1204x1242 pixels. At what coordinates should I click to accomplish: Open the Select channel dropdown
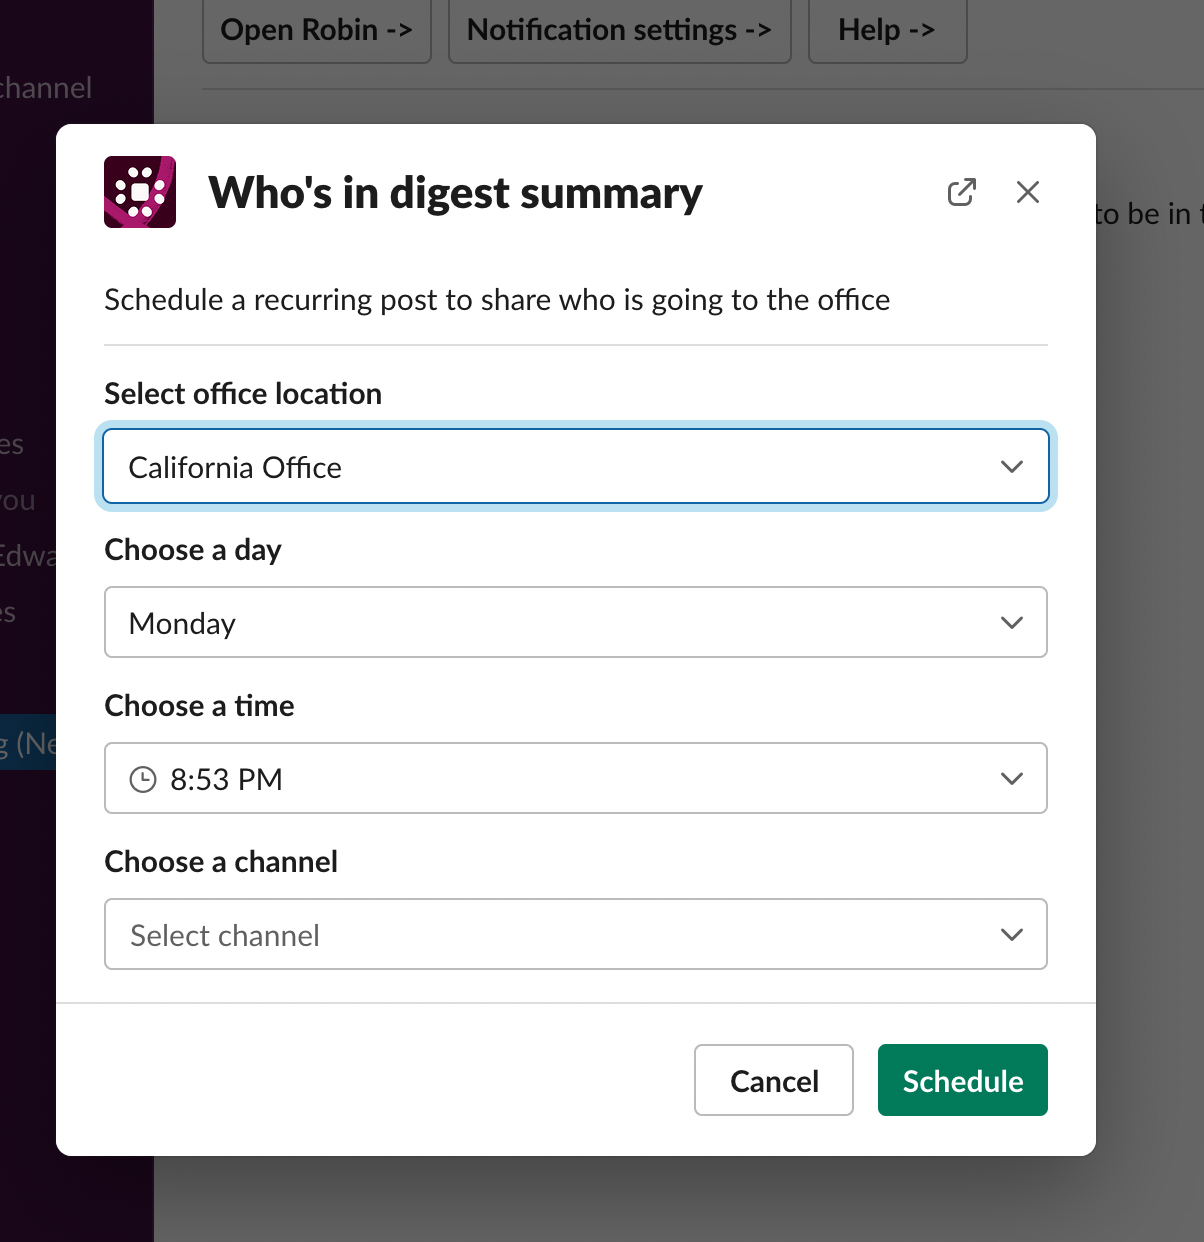pos(576,934)
